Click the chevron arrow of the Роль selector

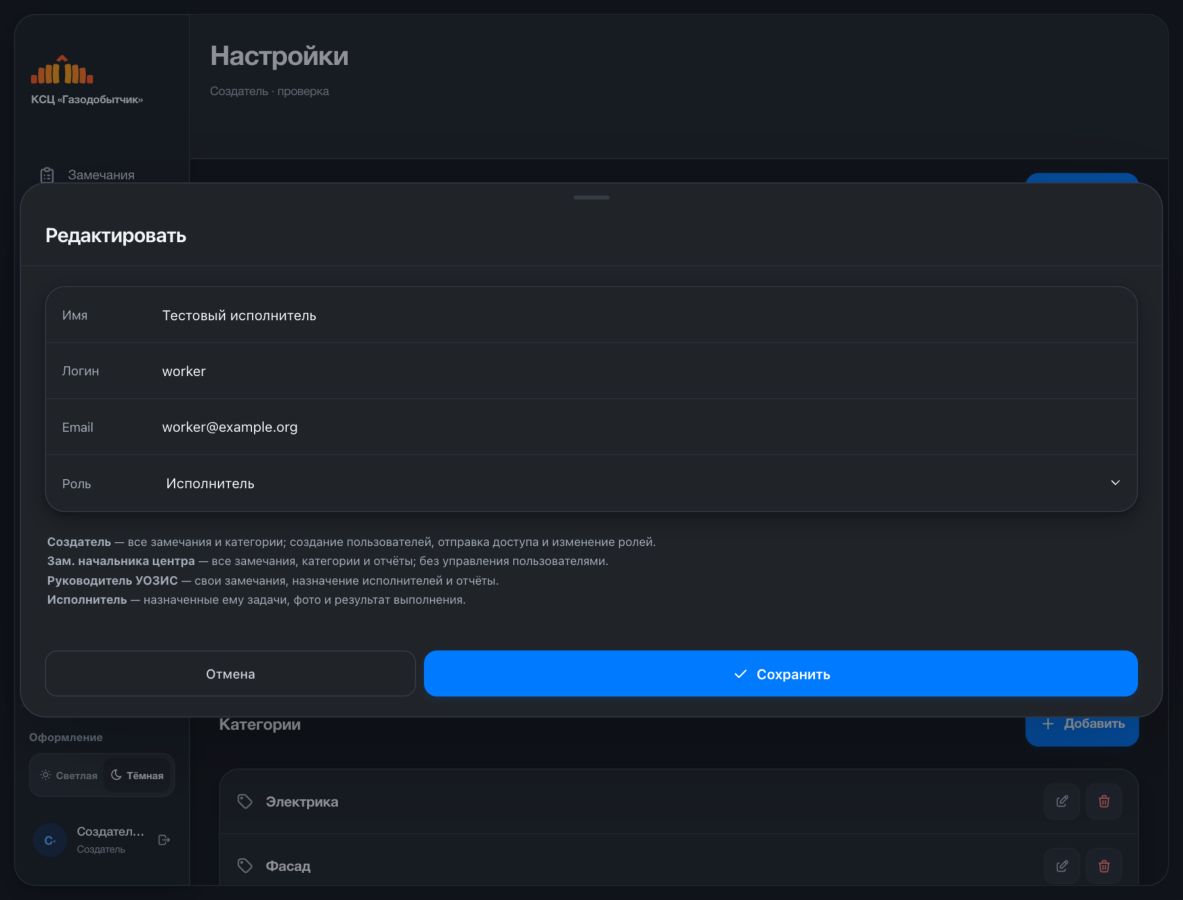[x=1115, y=483]
